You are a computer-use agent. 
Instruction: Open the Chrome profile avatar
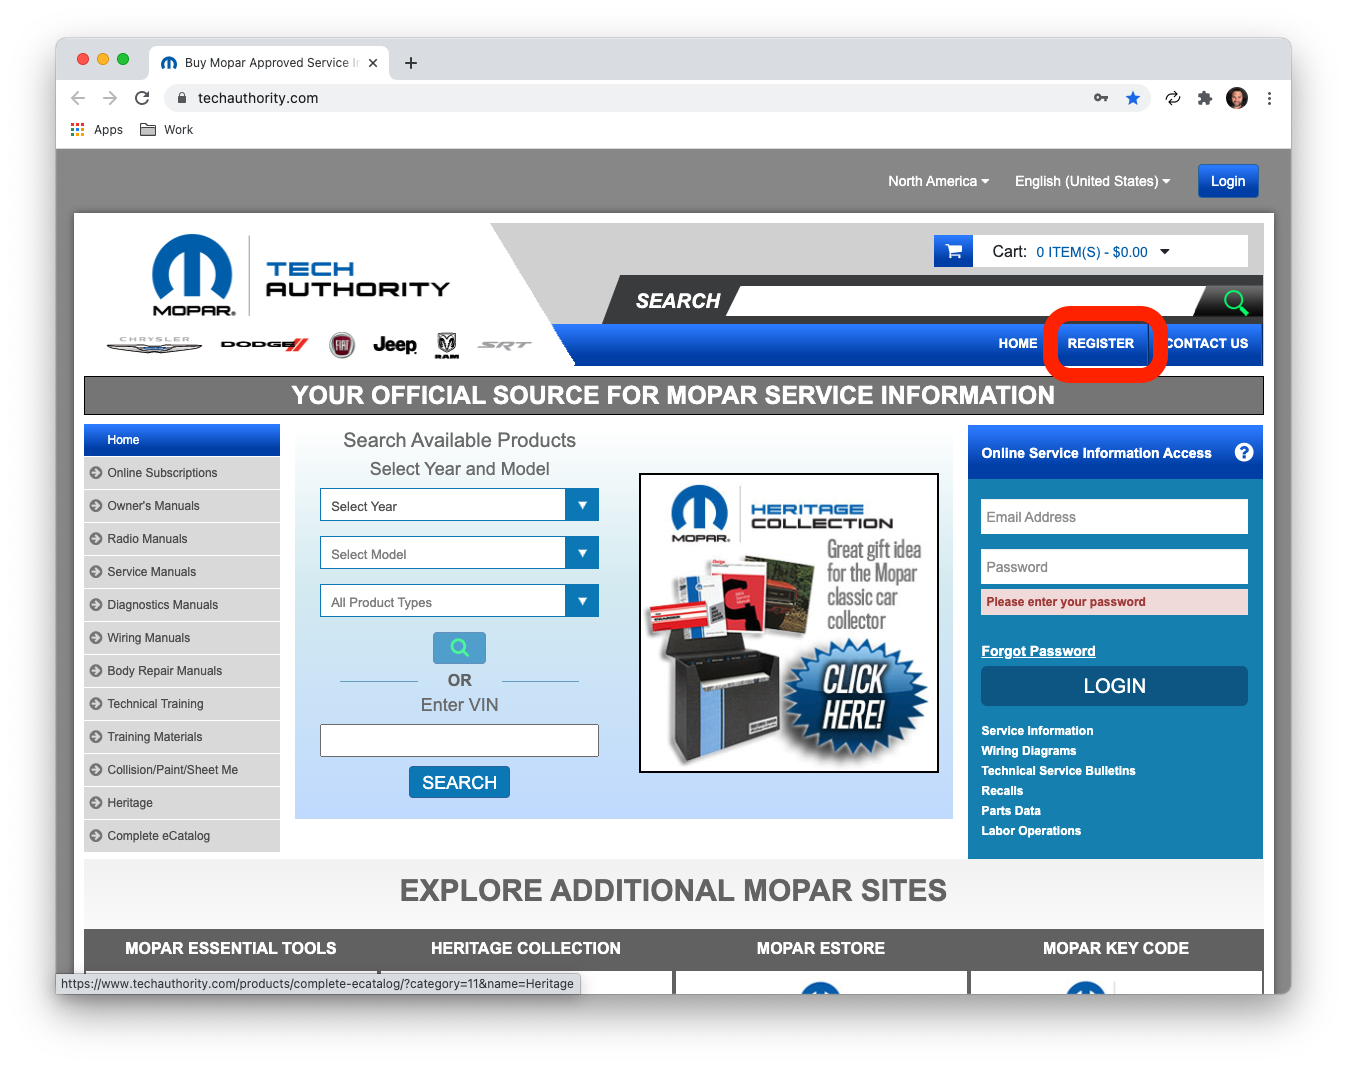point(1237,98)
